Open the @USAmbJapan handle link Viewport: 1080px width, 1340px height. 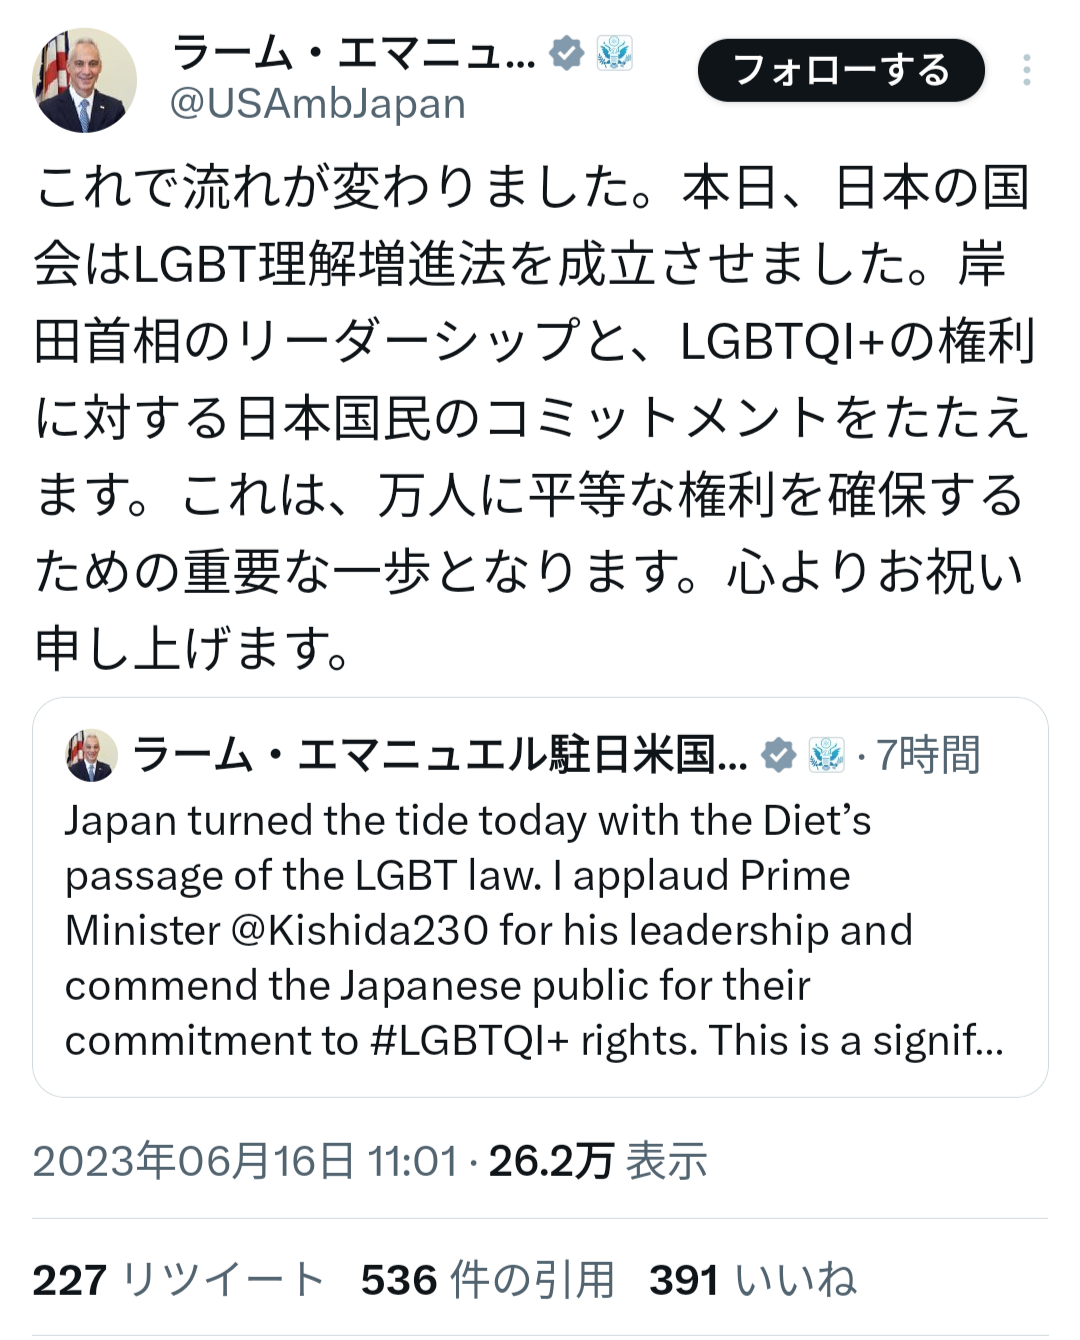click(317, 104)
